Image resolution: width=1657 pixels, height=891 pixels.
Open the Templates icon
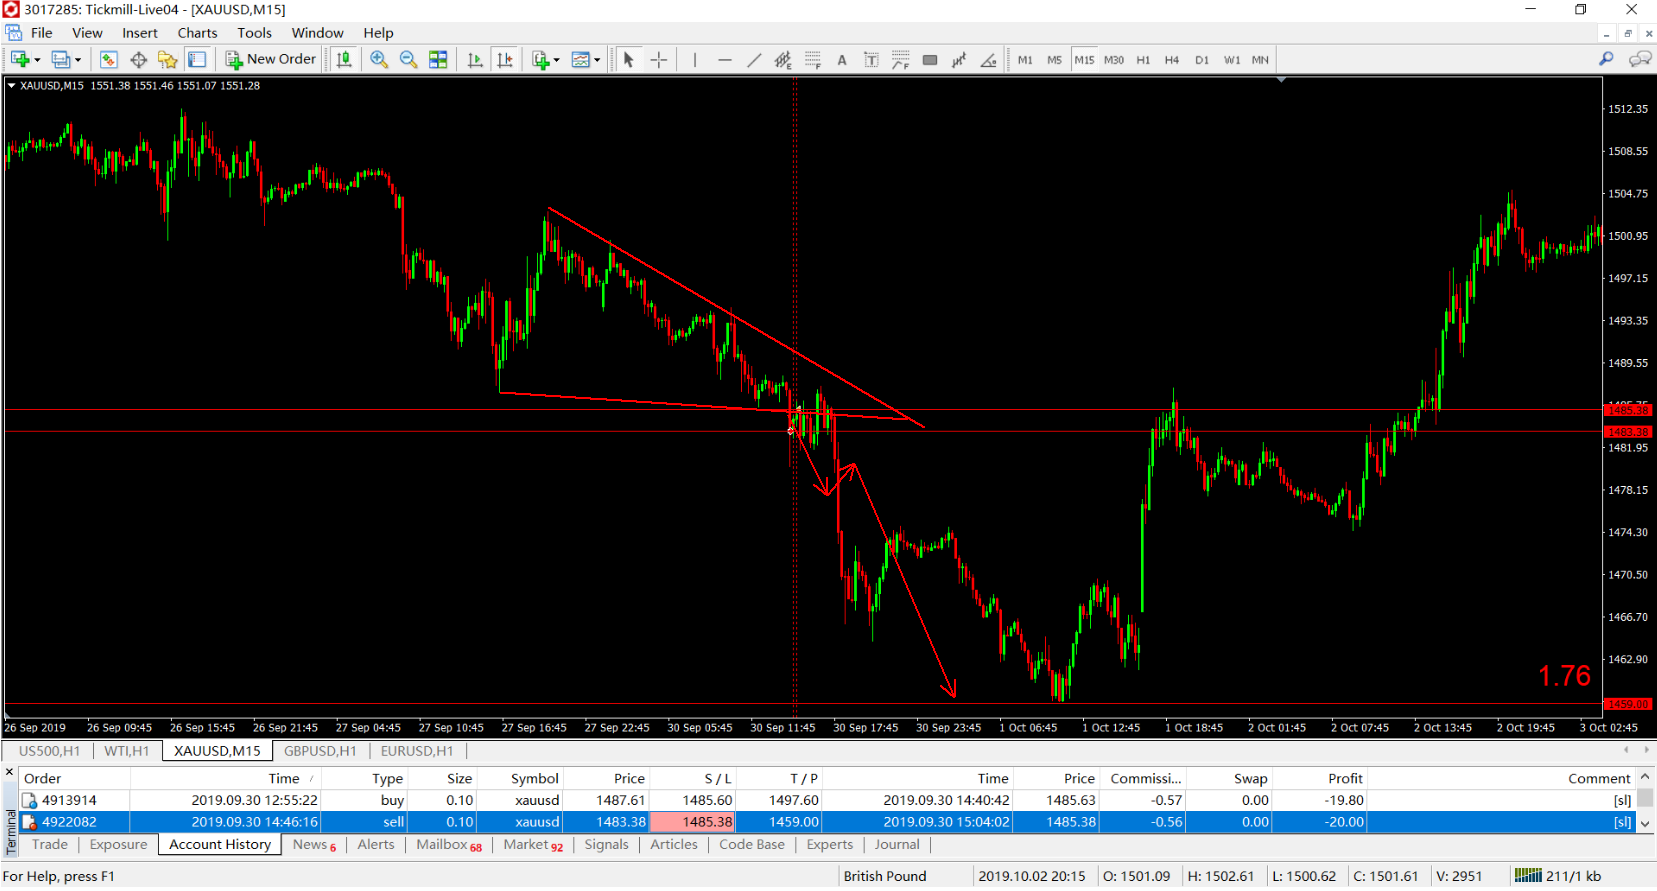[x=581, y=60]
